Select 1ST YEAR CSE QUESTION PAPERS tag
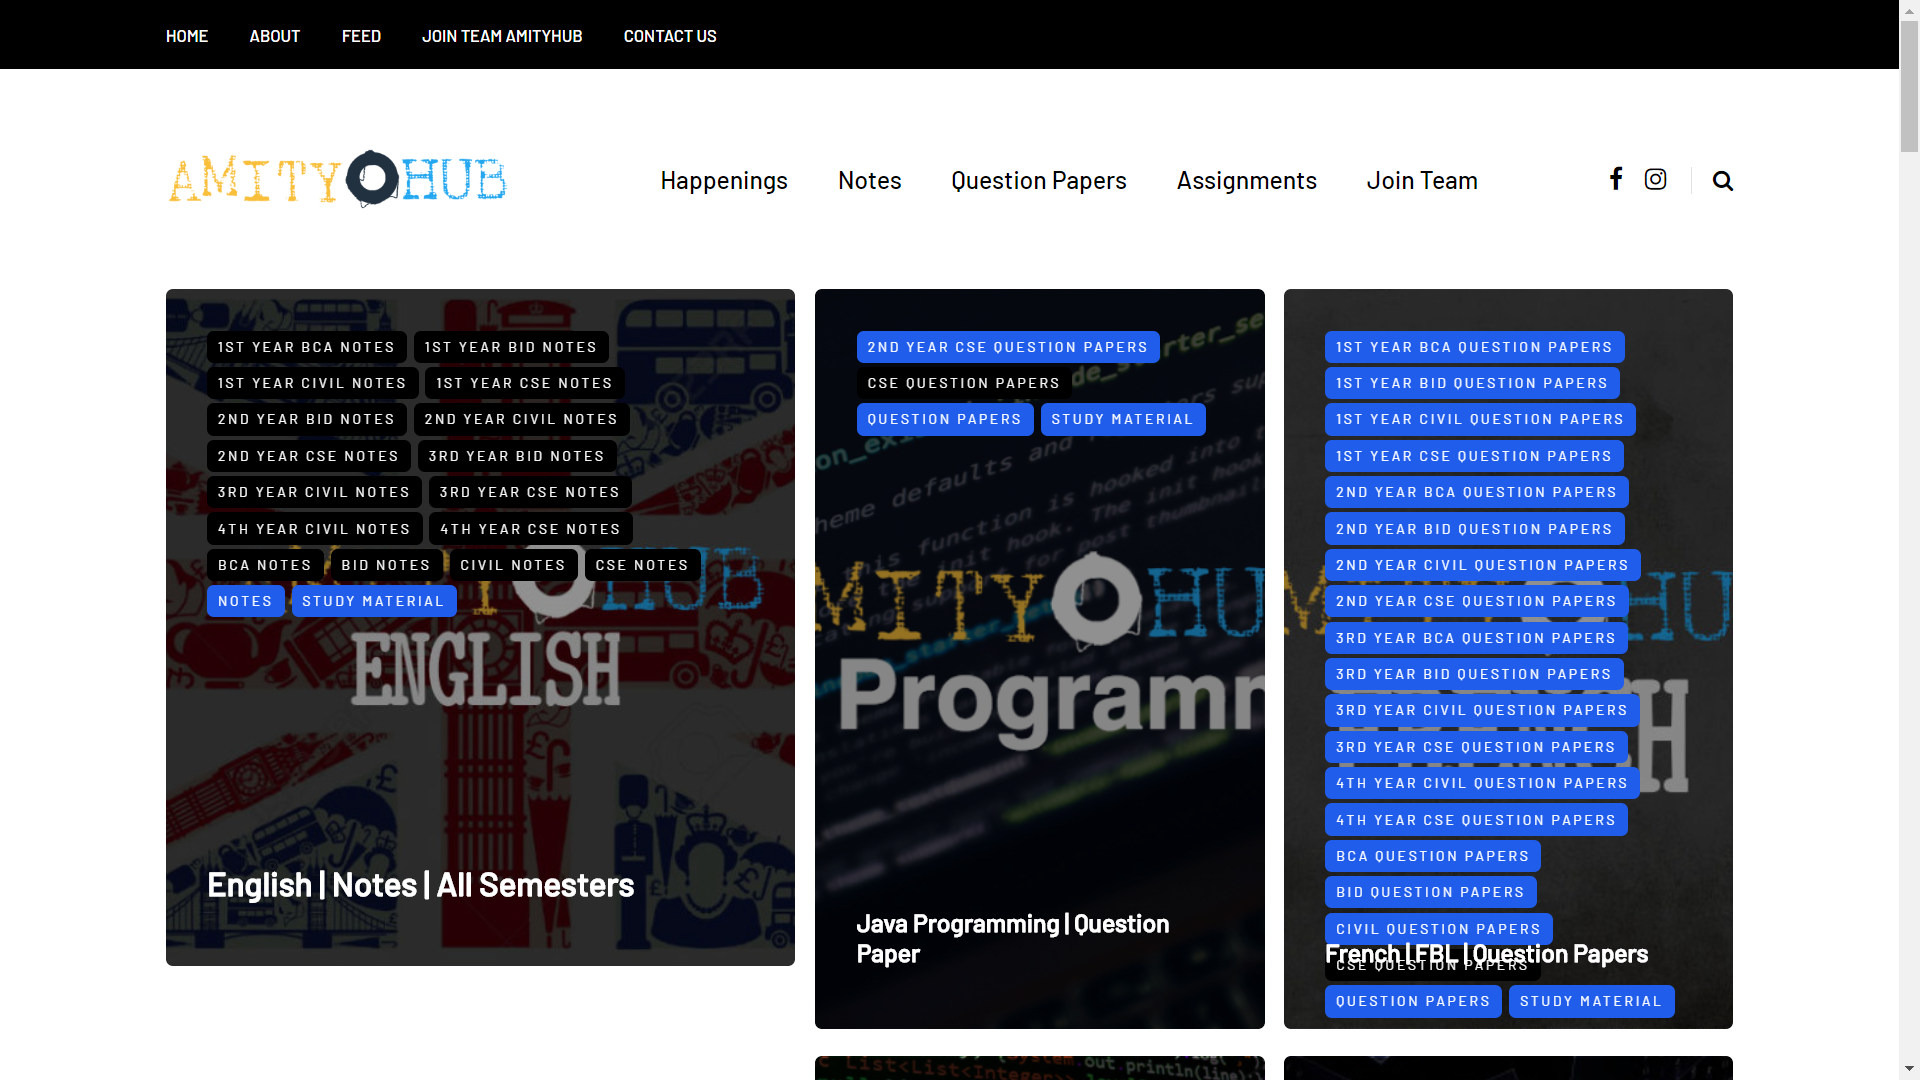 coord(1474,456)
